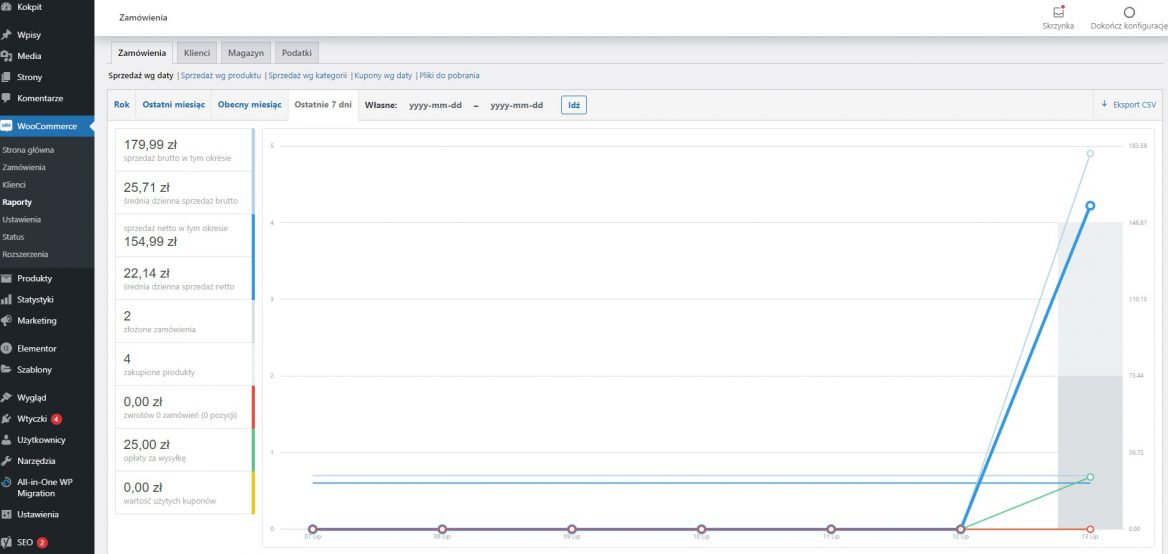This screenshot has height=554, width=1168.
Task: Select the Ostatni miesiąc range
Action: 174,104
